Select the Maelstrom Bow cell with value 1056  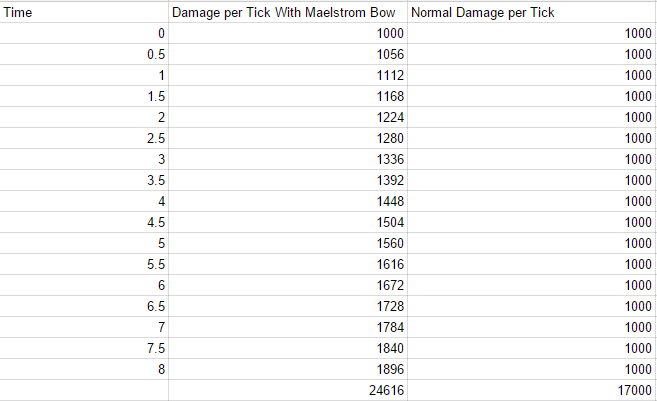pyautogui.click(x=288, y=54)
